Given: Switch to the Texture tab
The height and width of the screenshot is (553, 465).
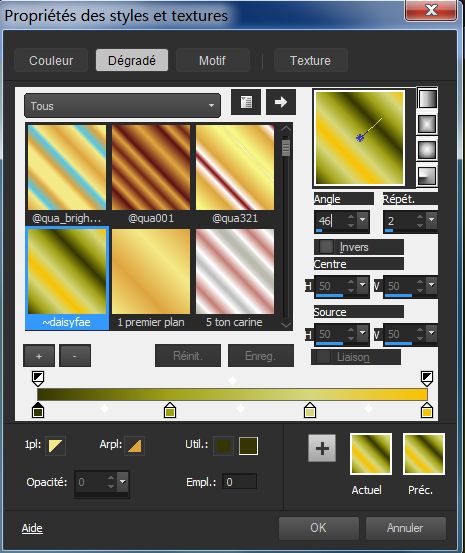Looking at the screenshot, I should 310,60.
